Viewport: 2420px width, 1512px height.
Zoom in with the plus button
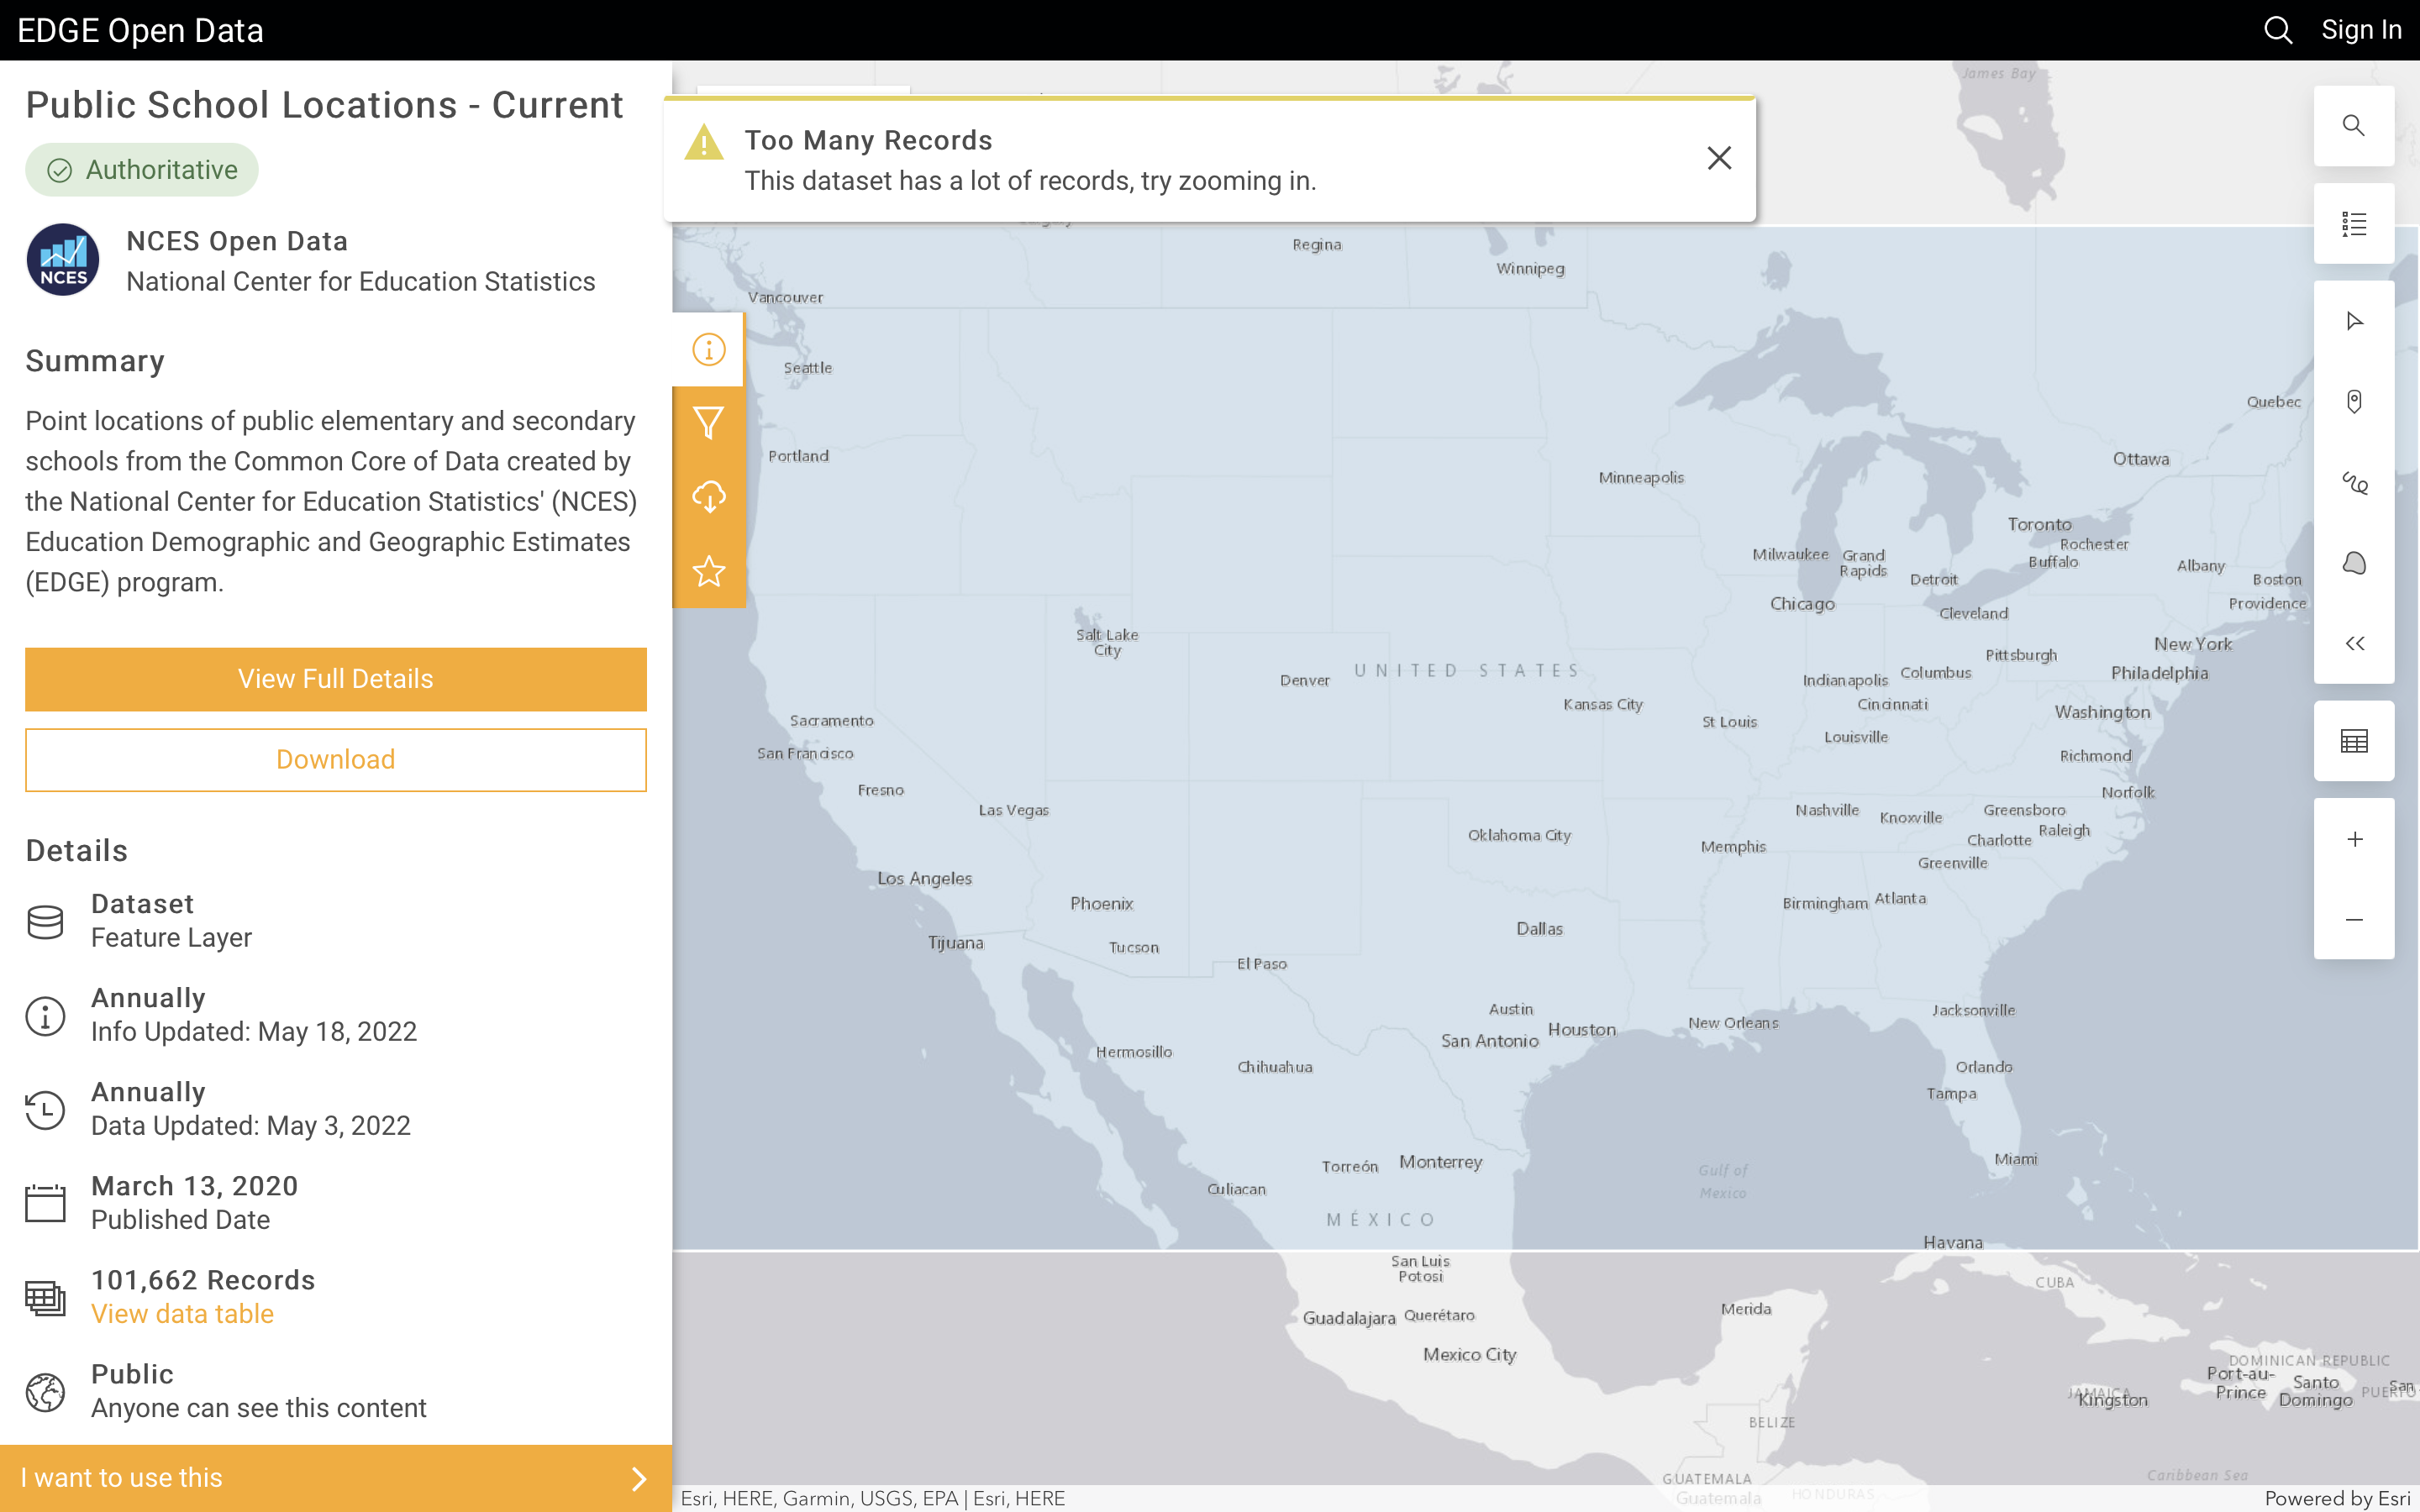(x=2354, y=839)
